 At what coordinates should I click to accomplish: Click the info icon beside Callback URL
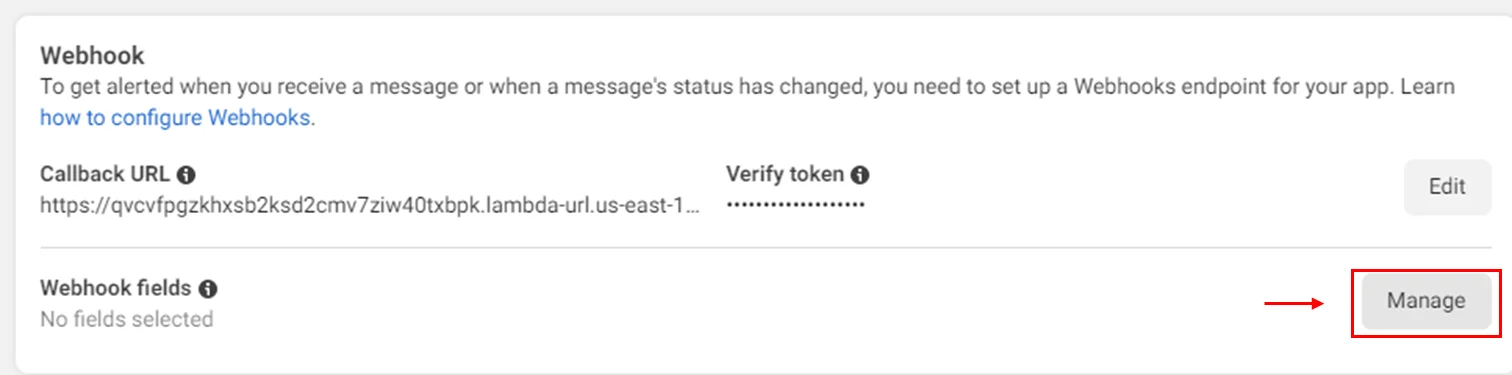pyautogui.click(x=185, y=174)
